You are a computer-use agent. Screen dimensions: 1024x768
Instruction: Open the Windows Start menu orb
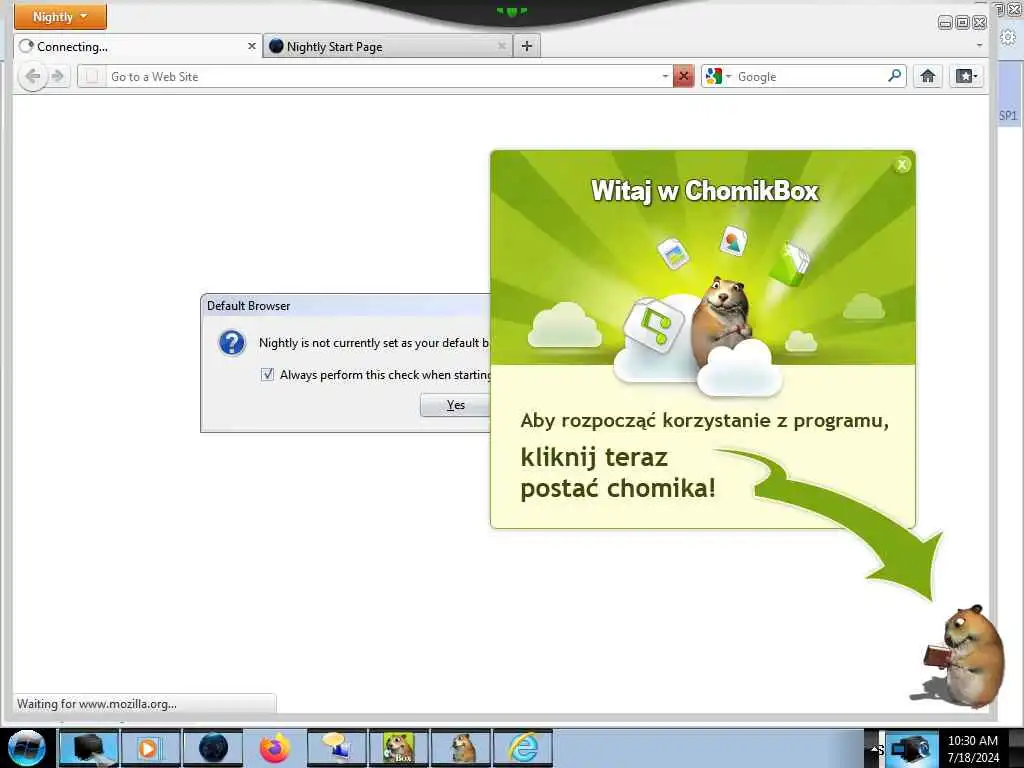click(x=27, y=748)
